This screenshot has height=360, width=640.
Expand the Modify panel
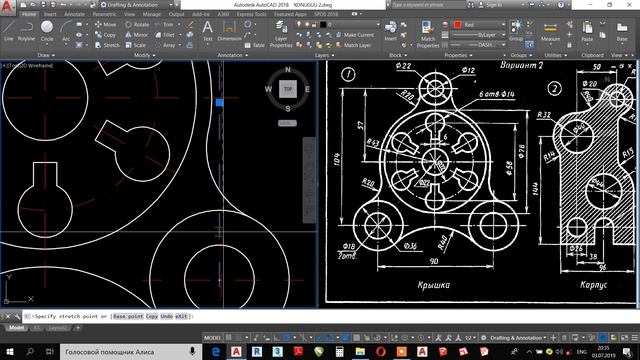click(x=144, y=55)
